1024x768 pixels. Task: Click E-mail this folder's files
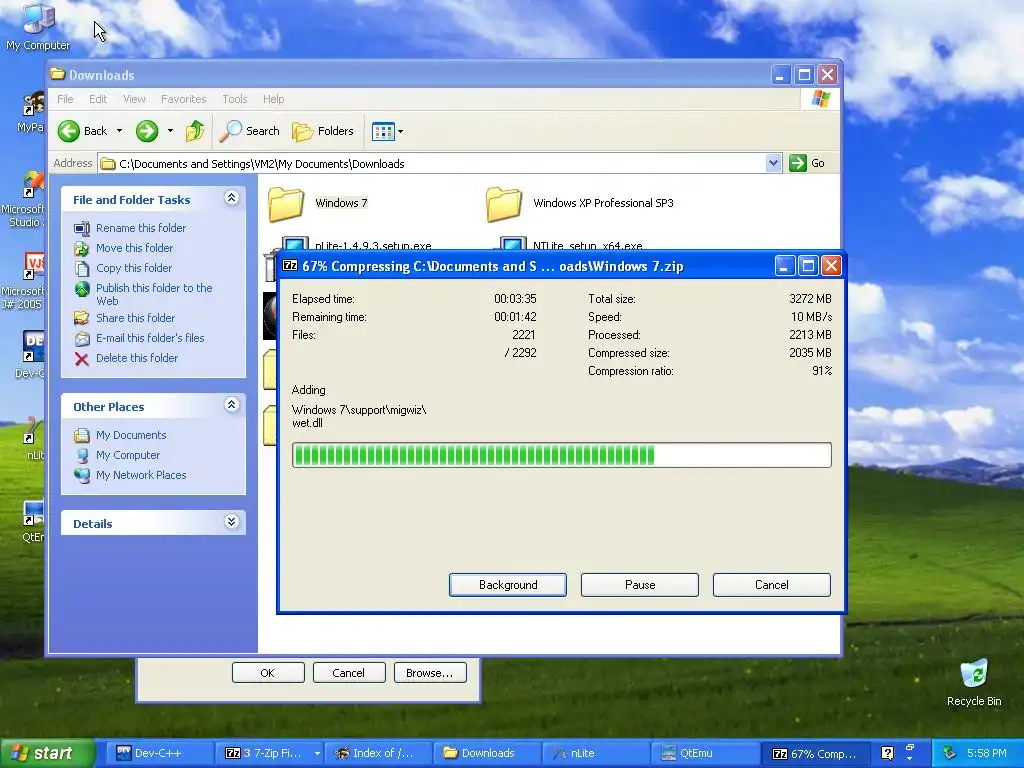150,338
